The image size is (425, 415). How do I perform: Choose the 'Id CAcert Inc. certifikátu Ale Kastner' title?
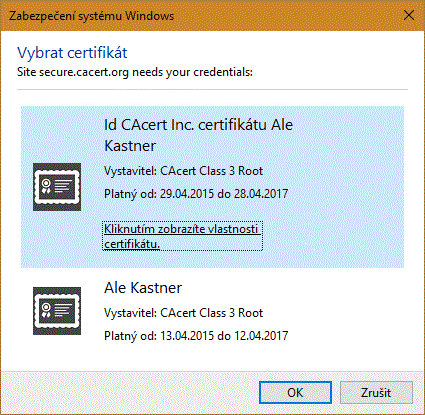tap(198, 135)
